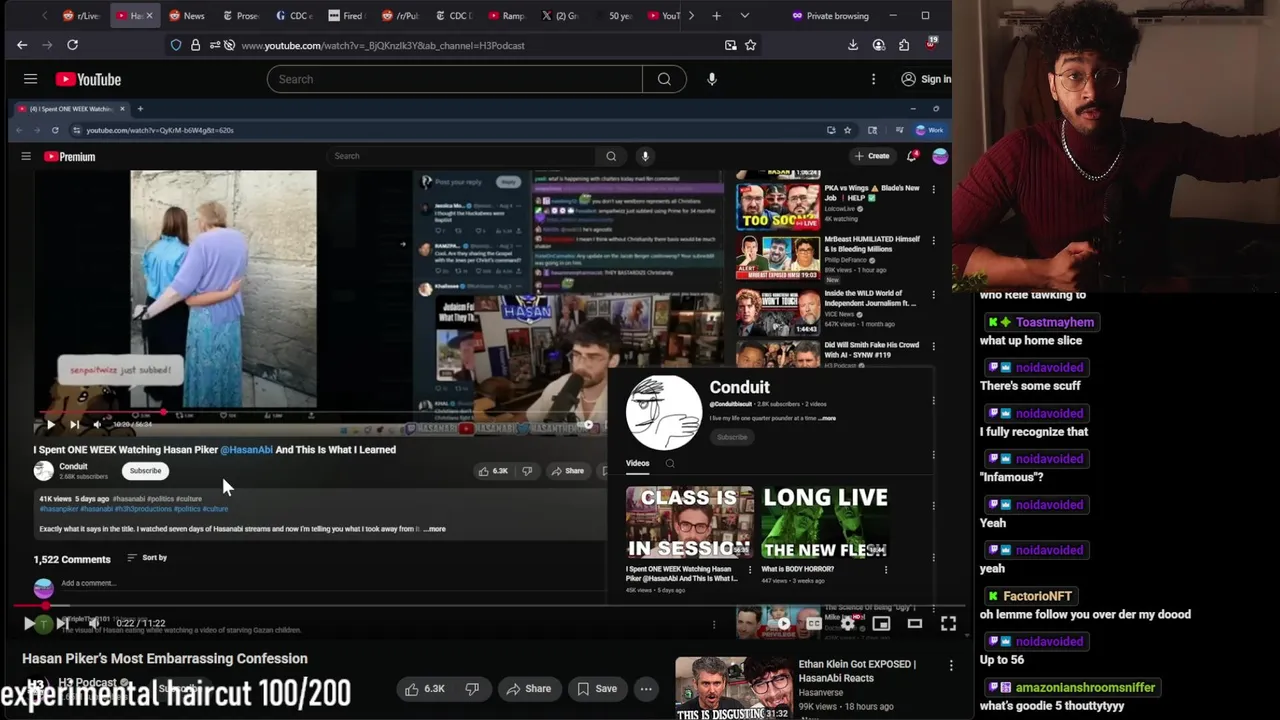Open Create menu in inner YouTube Premium
This screenshot has width=1280, height=720.
(x=871, y=156)
